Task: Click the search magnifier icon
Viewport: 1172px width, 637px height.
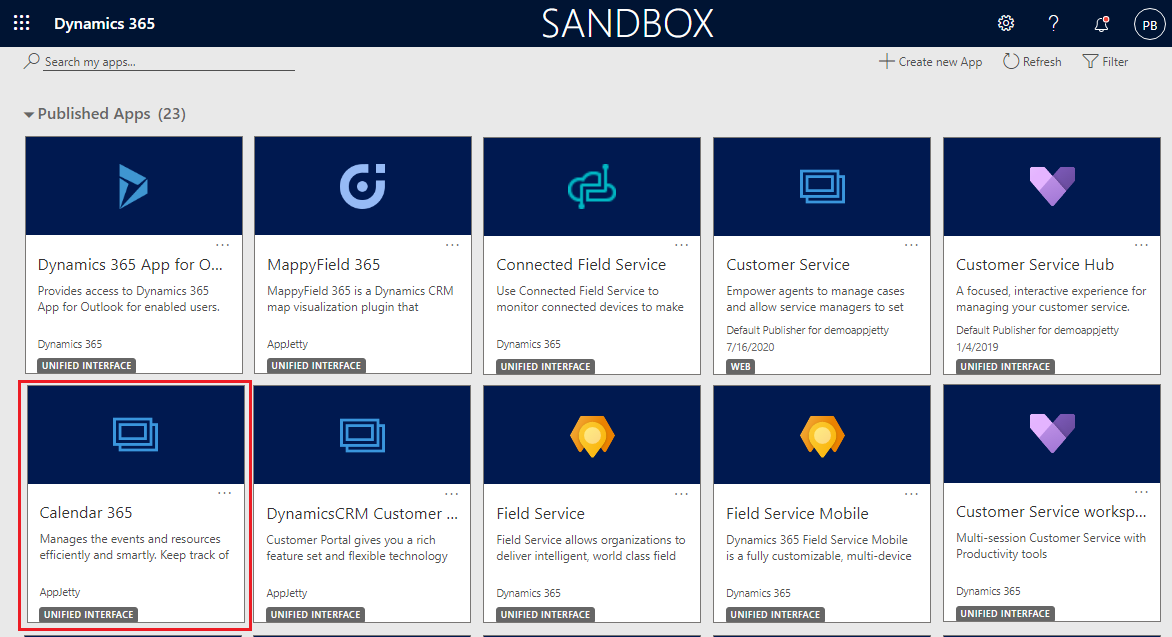Action: 31,61
